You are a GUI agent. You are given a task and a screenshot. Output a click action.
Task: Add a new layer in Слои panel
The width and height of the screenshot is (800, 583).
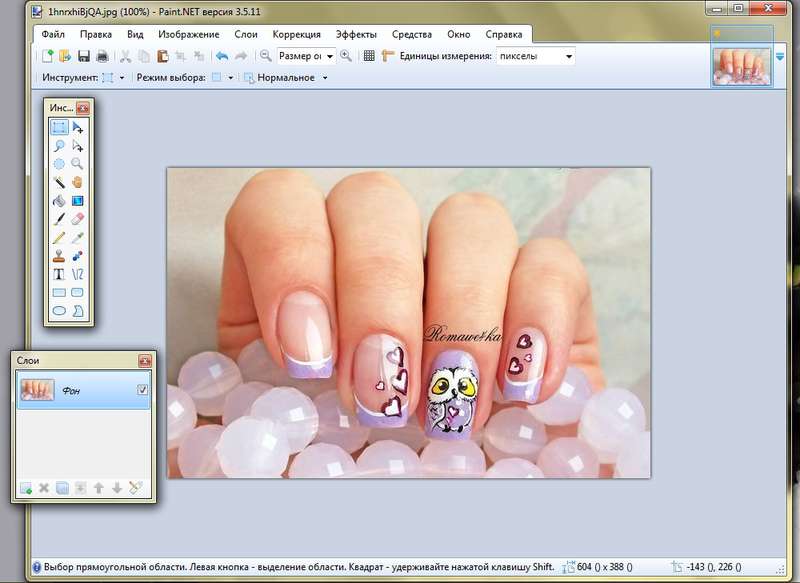[25, 488]
